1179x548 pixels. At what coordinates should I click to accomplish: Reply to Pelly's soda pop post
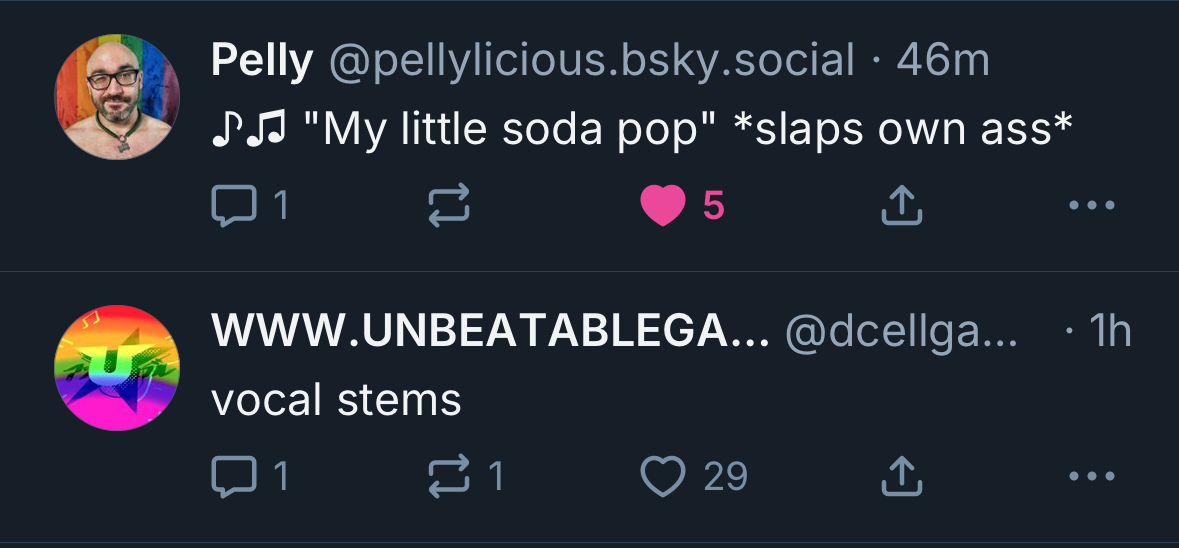[x=232, y=206]
